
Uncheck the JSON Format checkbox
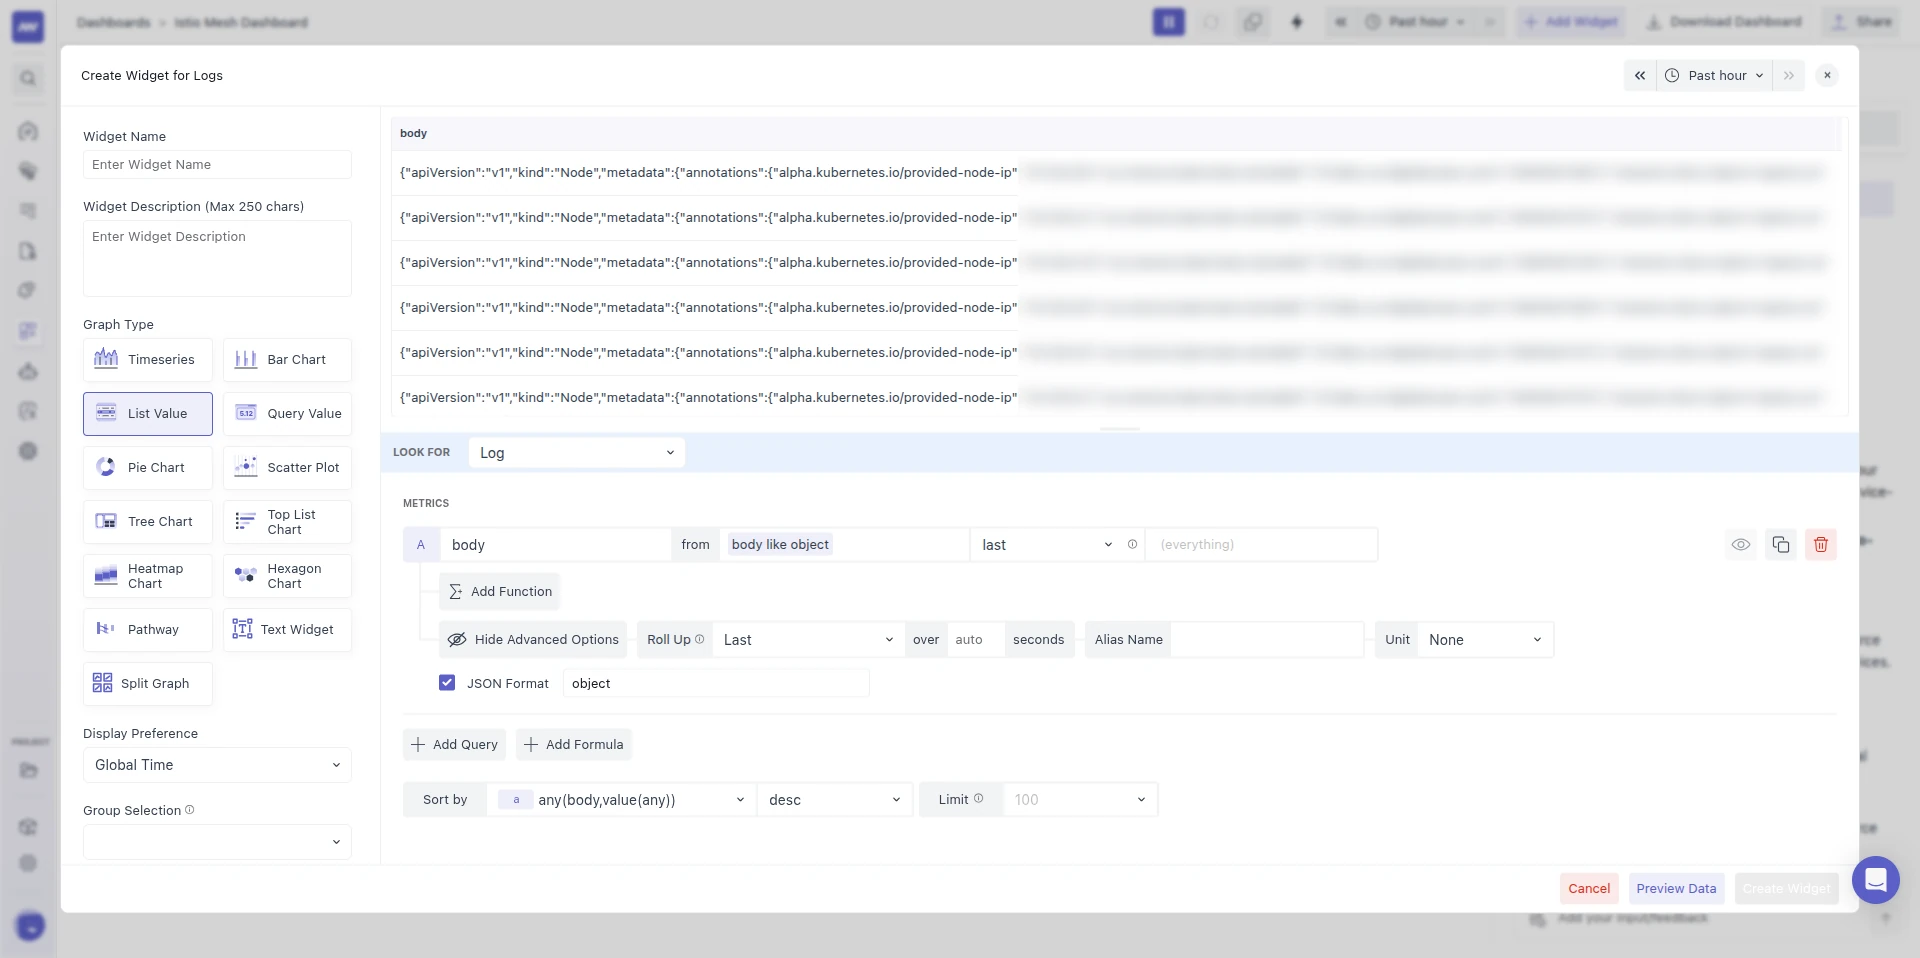447,683
